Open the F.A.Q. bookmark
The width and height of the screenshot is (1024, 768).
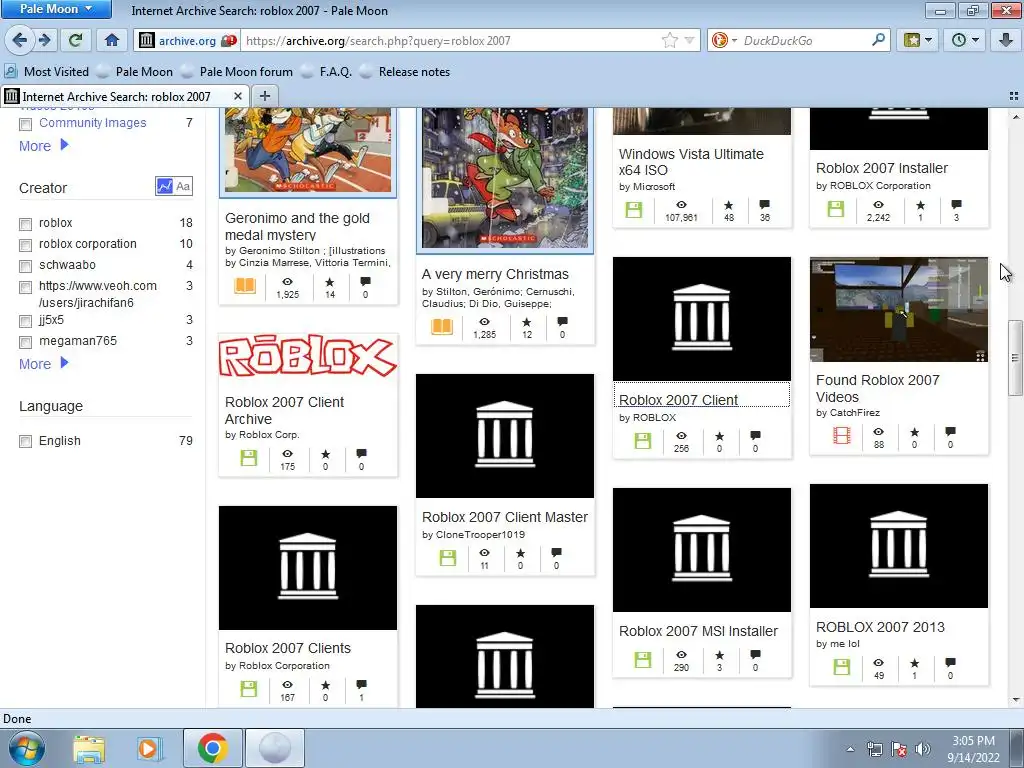[x=327, y=72]
